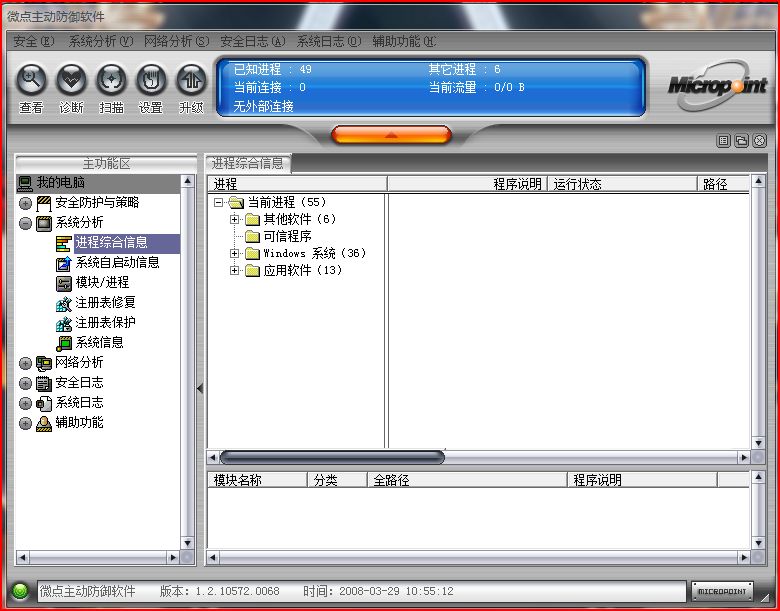Click the 查看 magnifier toolbar icon
Screen dimensions: 780x611
click(31, 80)
